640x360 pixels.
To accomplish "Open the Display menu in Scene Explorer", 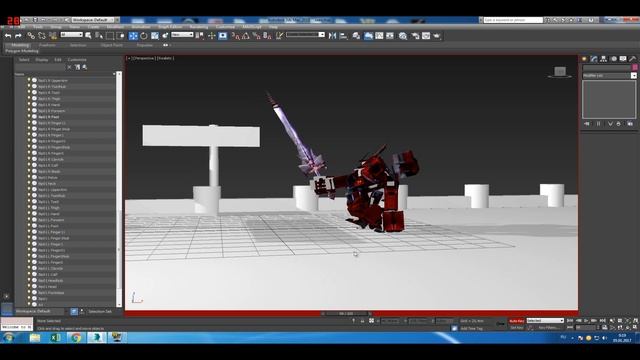I will click(x=42, y=60).
